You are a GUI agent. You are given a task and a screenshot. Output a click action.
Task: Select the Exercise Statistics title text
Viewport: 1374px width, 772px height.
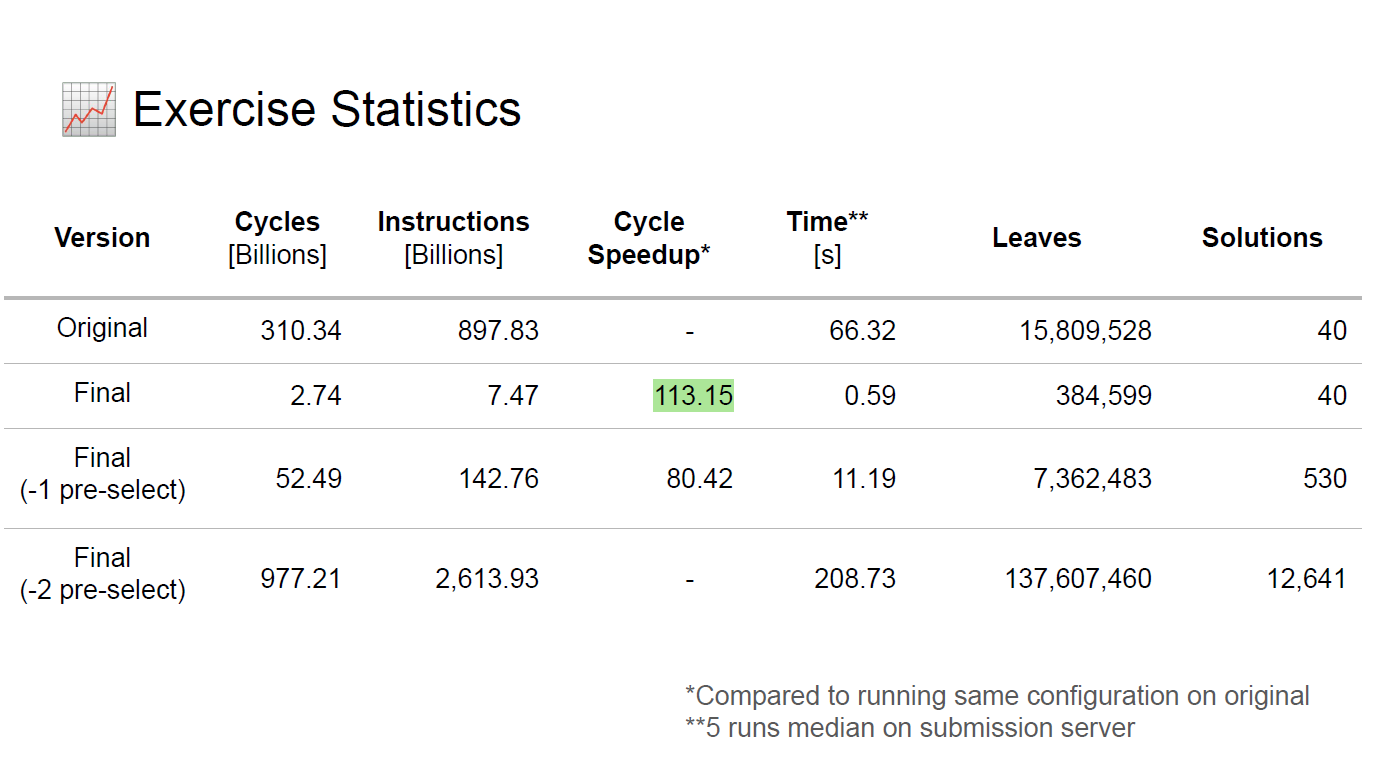[x=327, y=108]
